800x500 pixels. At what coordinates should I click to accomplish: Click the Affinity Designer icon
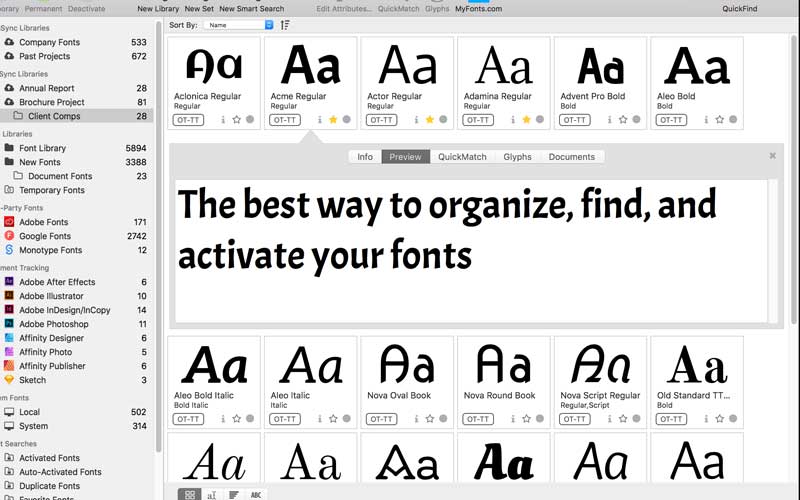9,338
